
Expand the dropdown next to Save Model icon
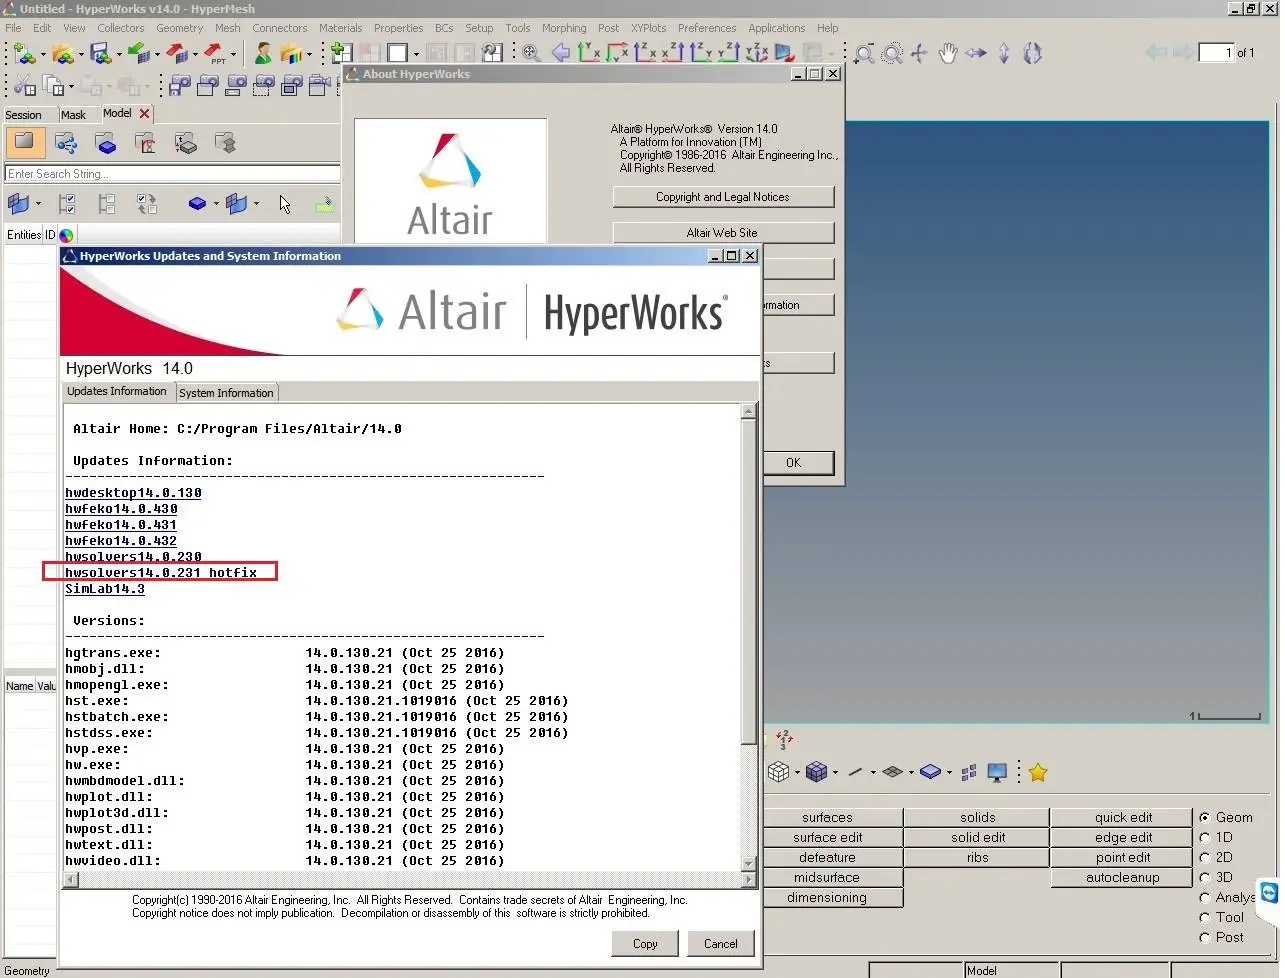(x=119, y=54)
